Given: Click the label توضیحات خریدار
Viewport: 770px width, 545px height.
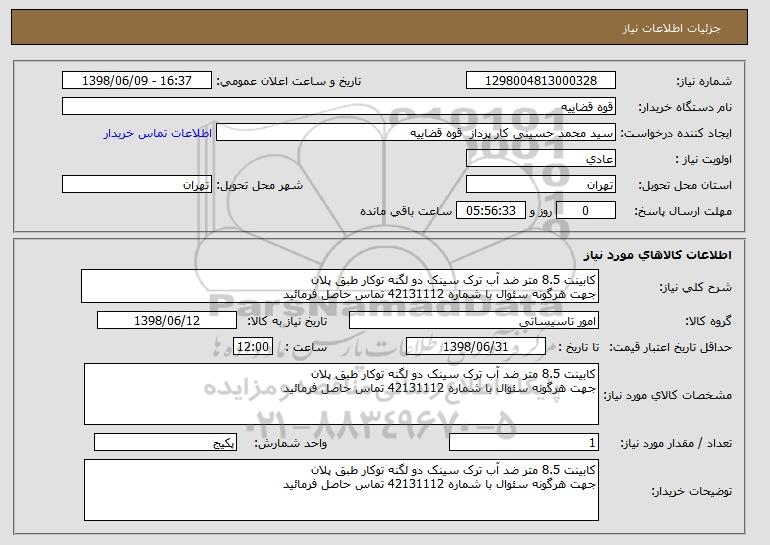Looking at the screenshot, I should (x=691, y=491).
